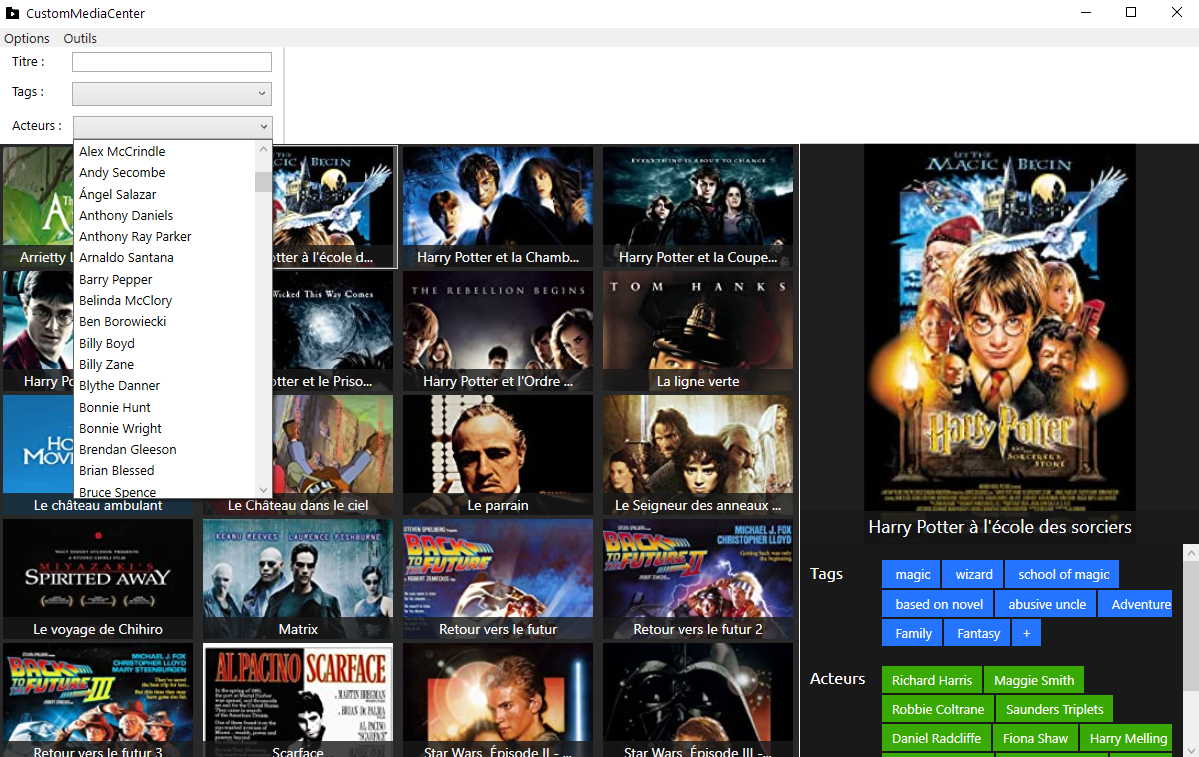
Task: Open the Options menu
Action: click(27, 38)
